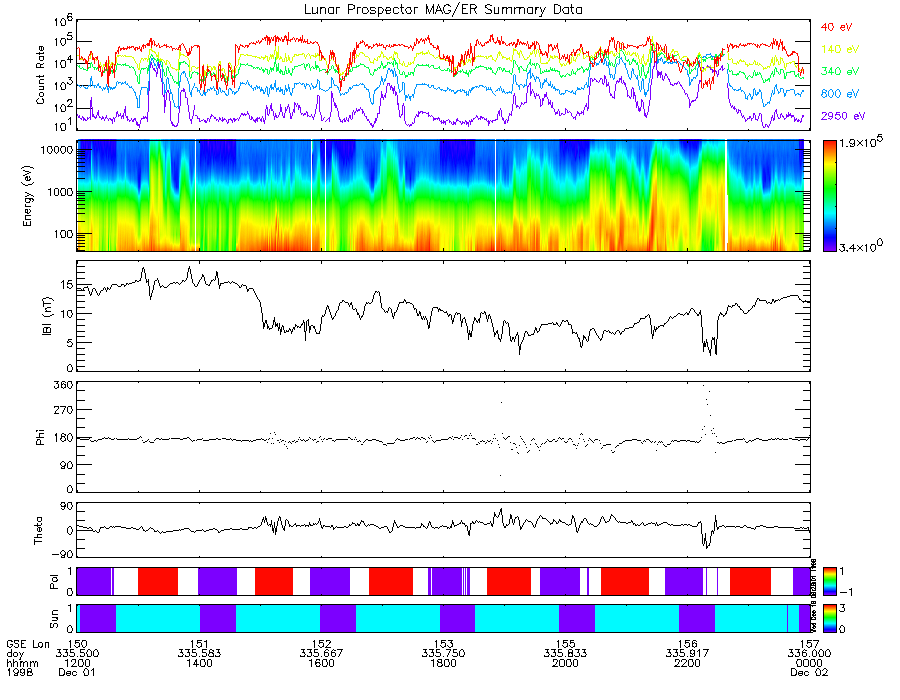This screenshot has height=700, width=900.
Task: Click the 'Dec 01' date label
Action: 77,672
